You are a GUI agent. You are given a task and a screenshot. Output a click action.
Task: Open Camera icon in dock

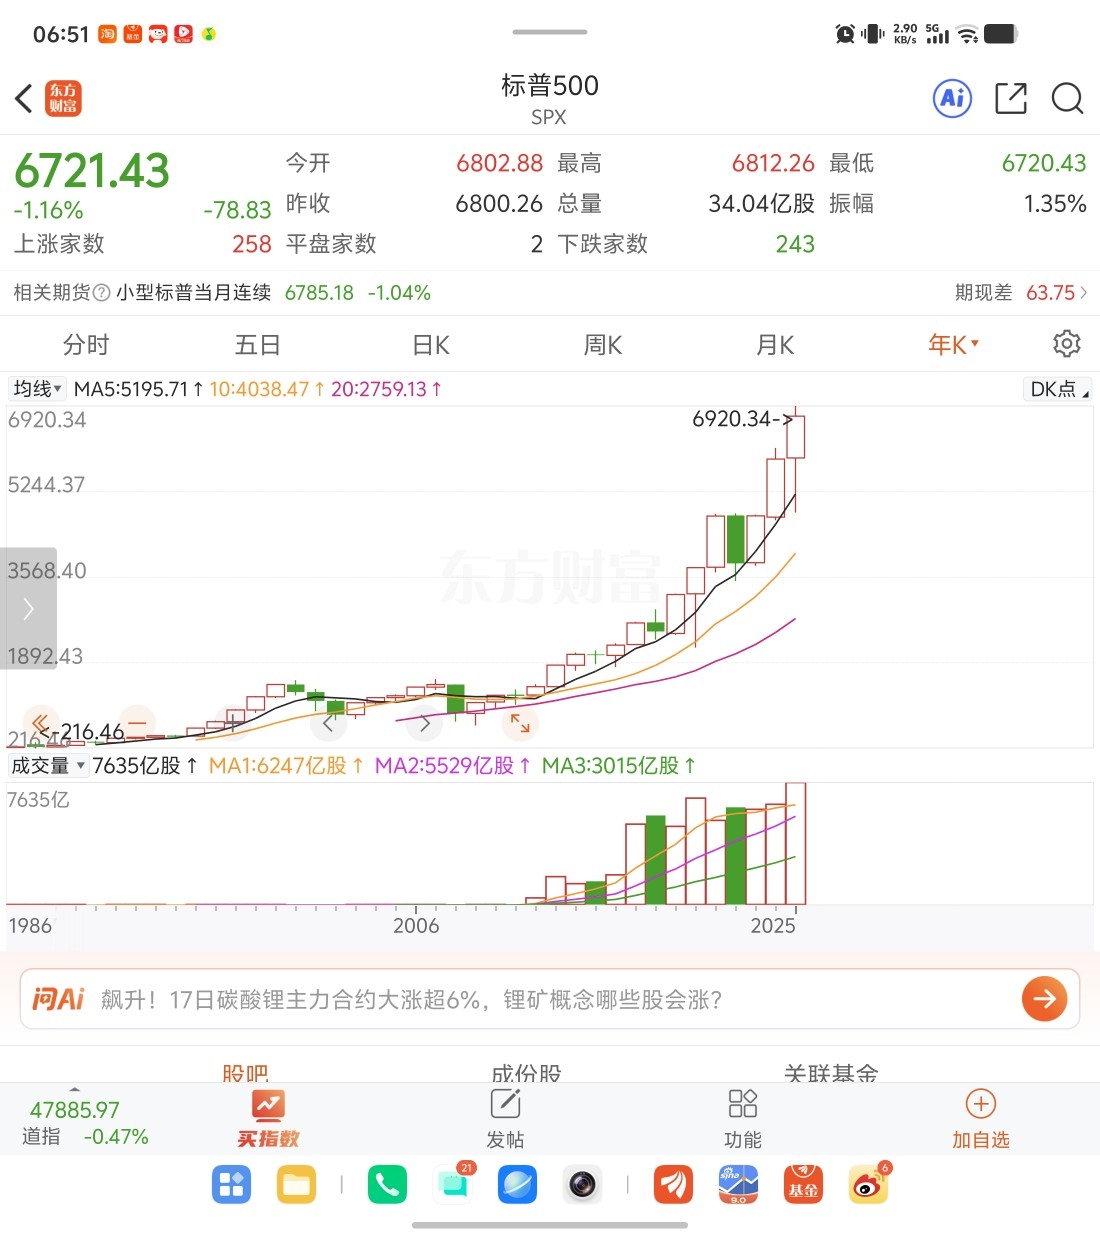[x=582, y=1185]
